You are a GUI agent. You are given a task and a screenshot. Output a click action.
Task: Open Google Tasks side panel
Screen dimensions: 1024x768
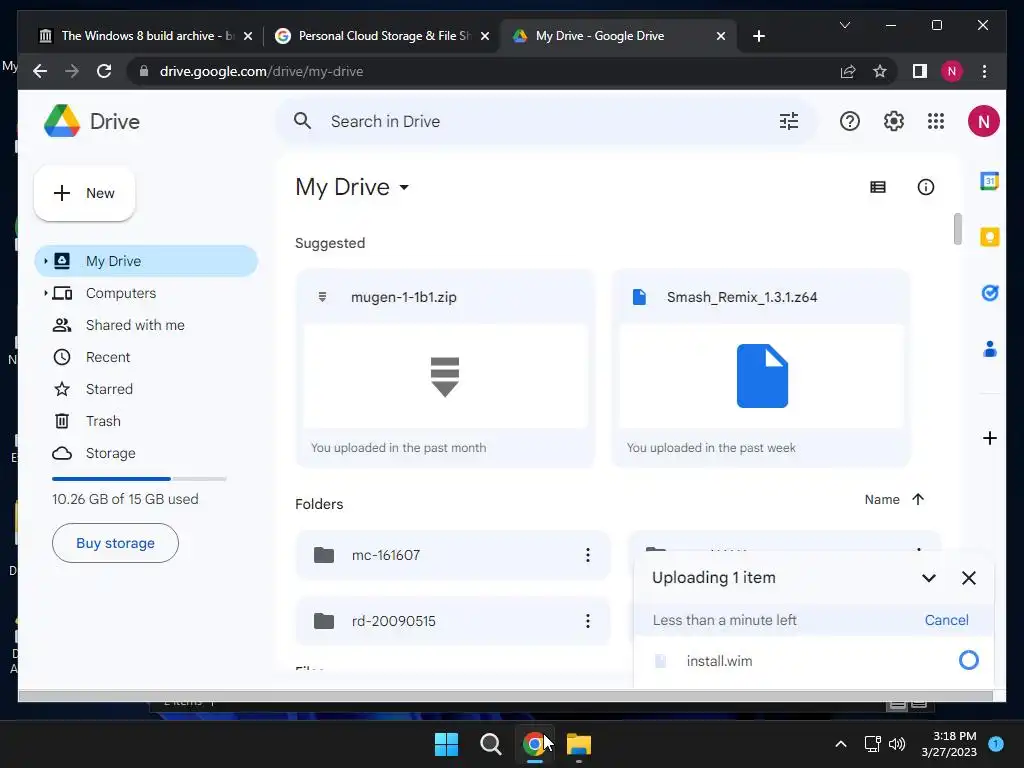[989, 293]
